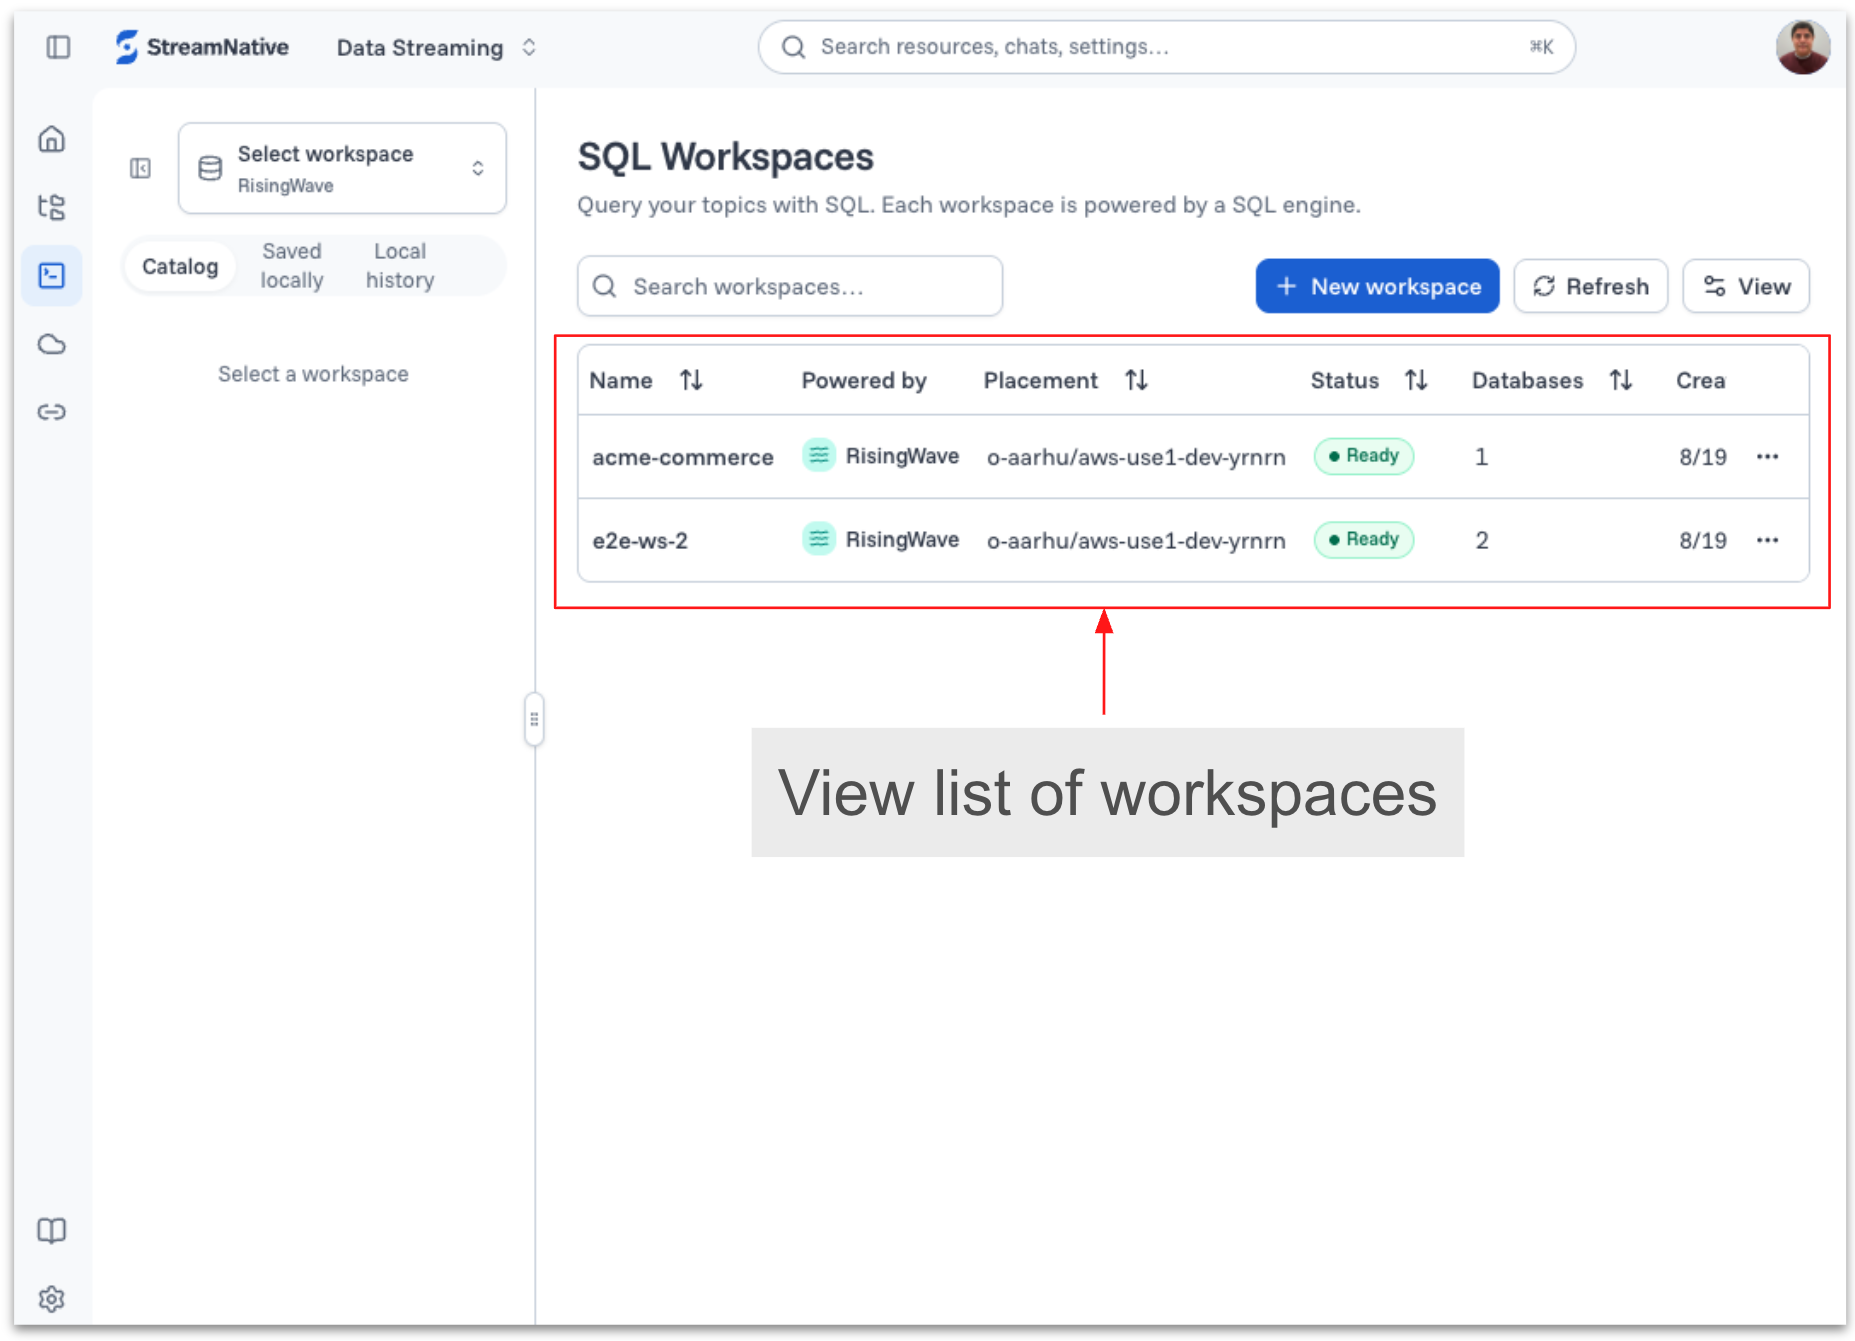Click placement cell of acme-commerce row
This screenshot has width=1855, height=1341.
point(1136,458)
